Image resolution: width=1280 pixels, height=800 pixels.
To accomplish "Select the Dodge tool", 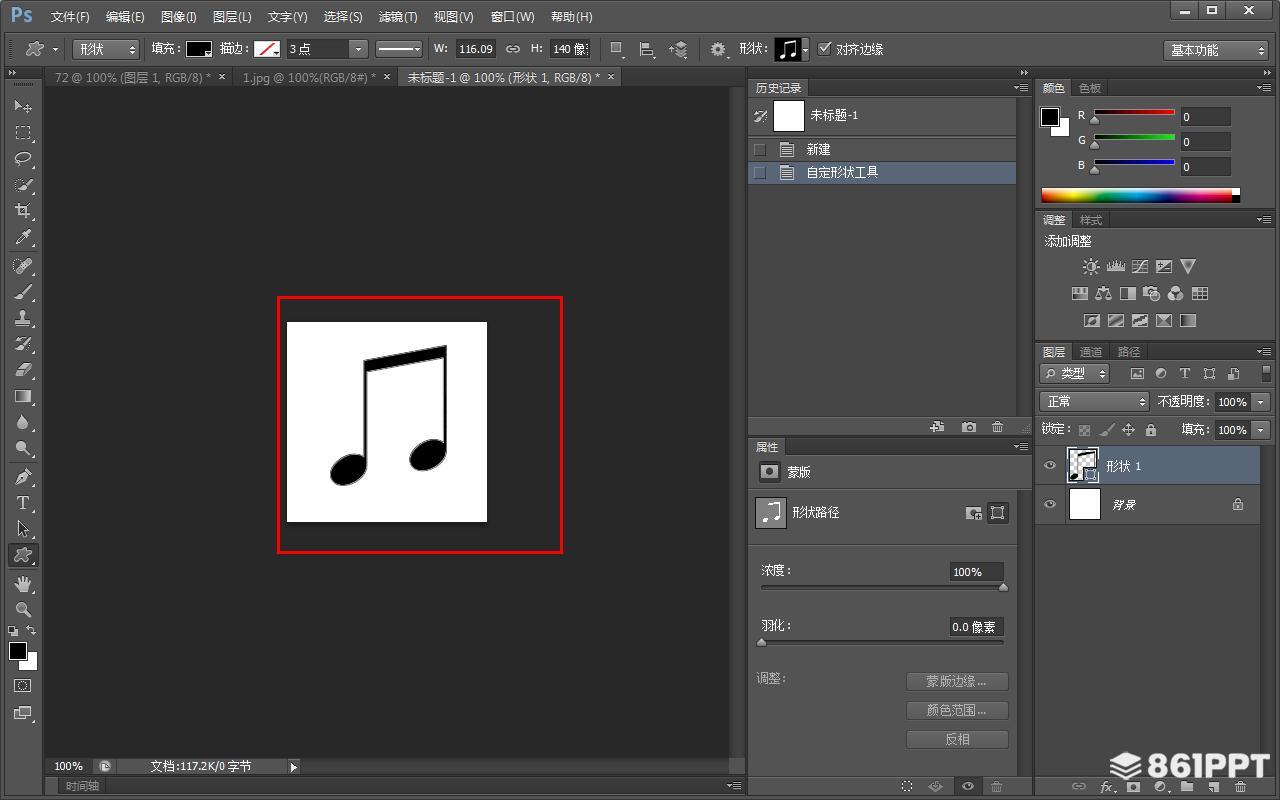I will click(x=23, y=449).
